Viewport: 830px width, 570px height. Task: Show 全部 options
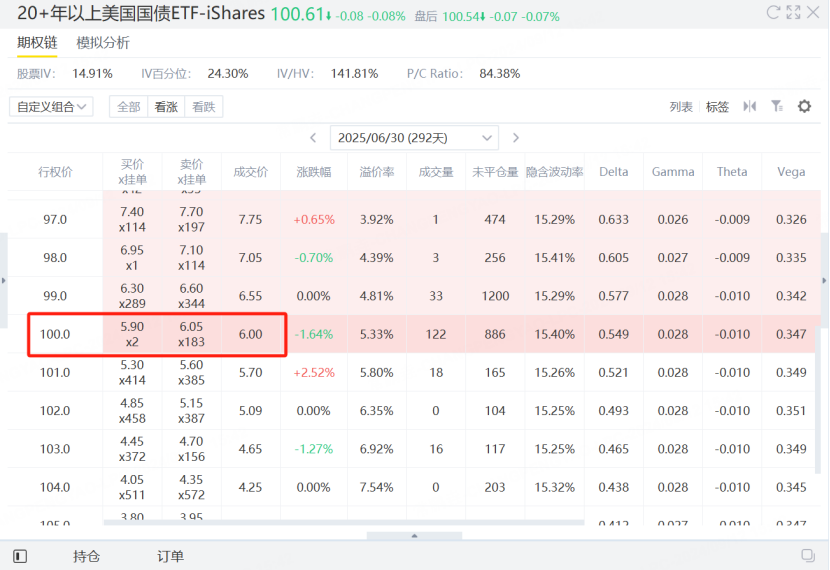129,107
